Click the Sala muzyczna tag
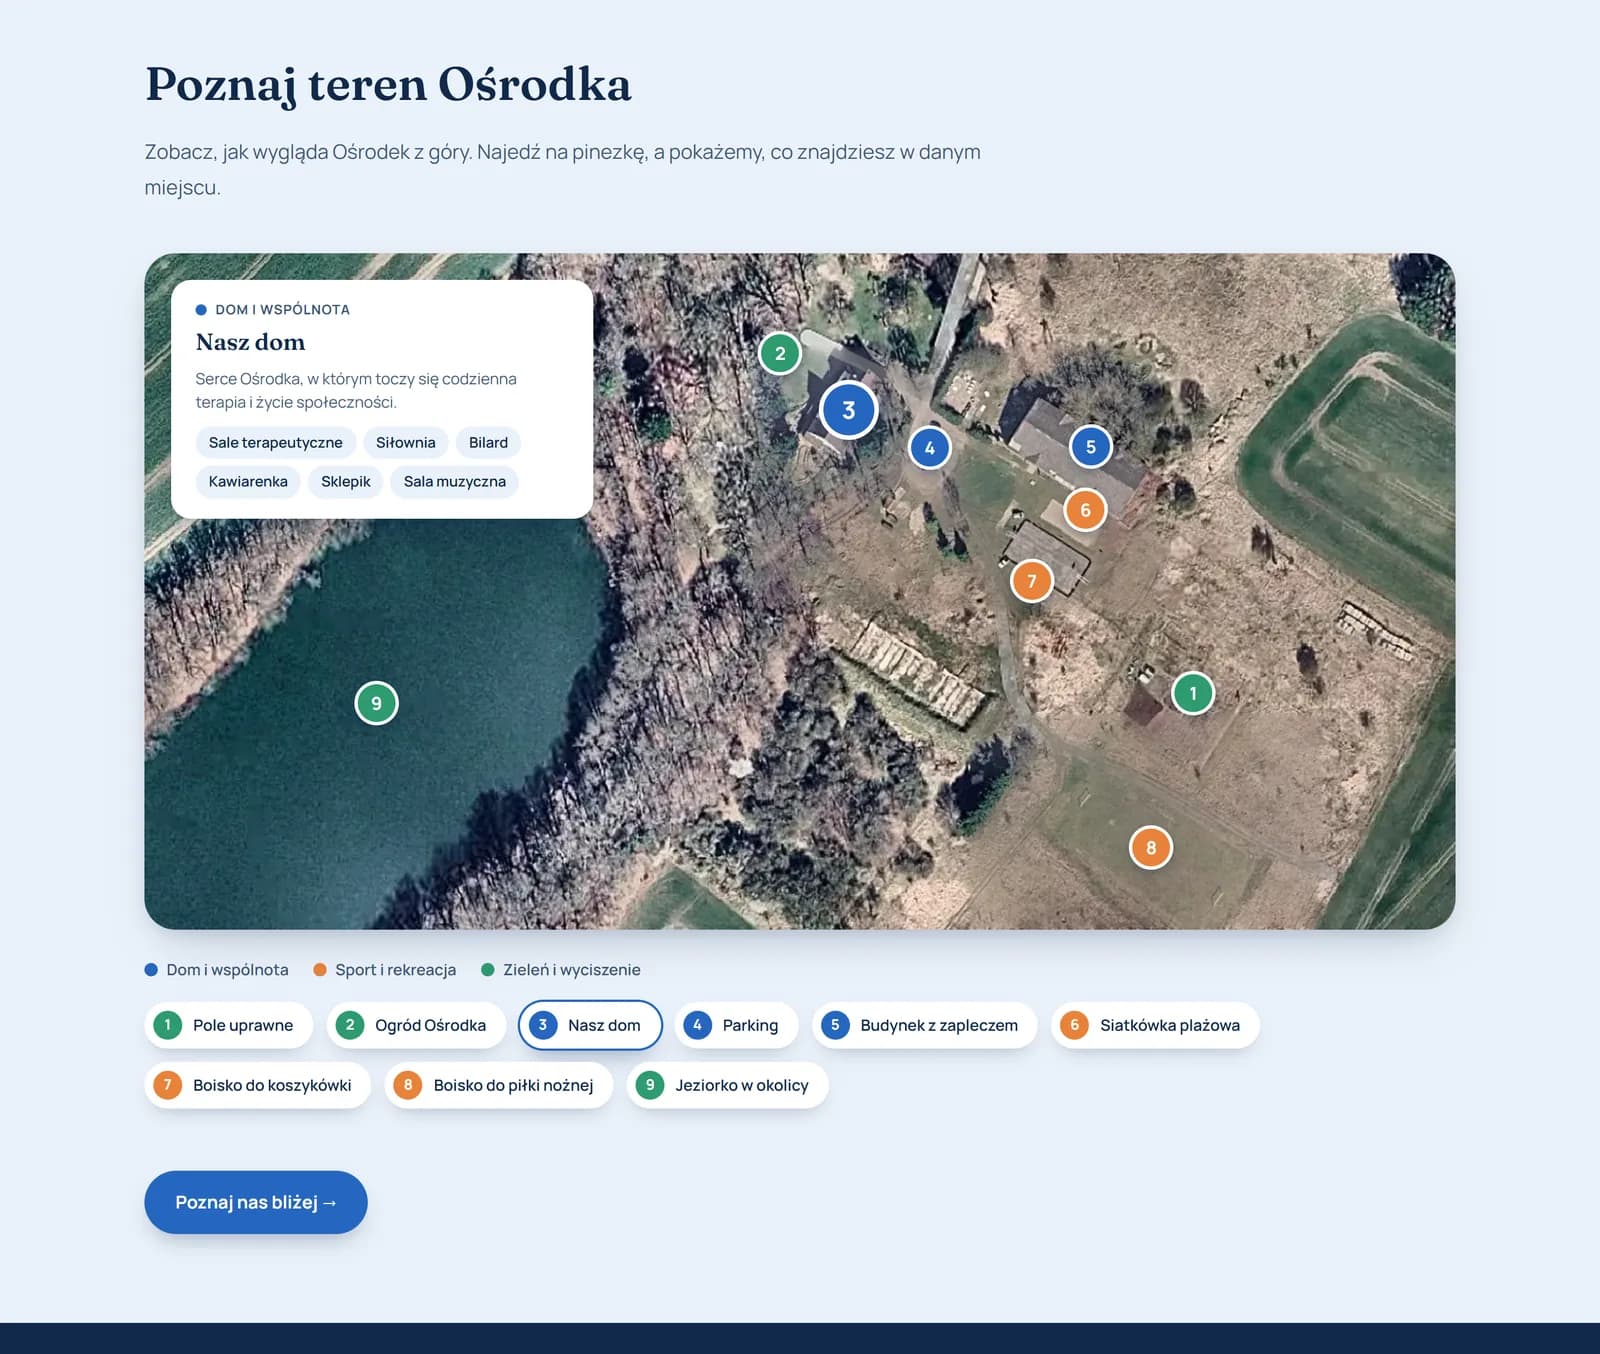The height and width of the screenshot is (1354, 1600). 455,482
